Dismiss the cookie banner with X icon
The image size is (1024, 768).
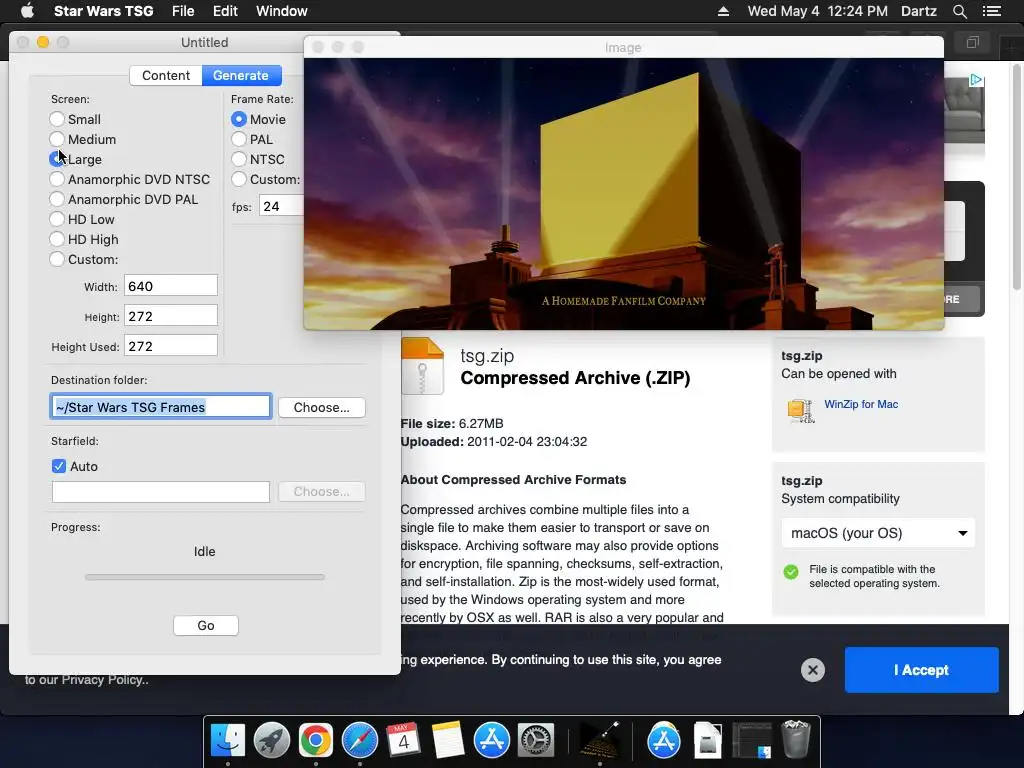812,670
